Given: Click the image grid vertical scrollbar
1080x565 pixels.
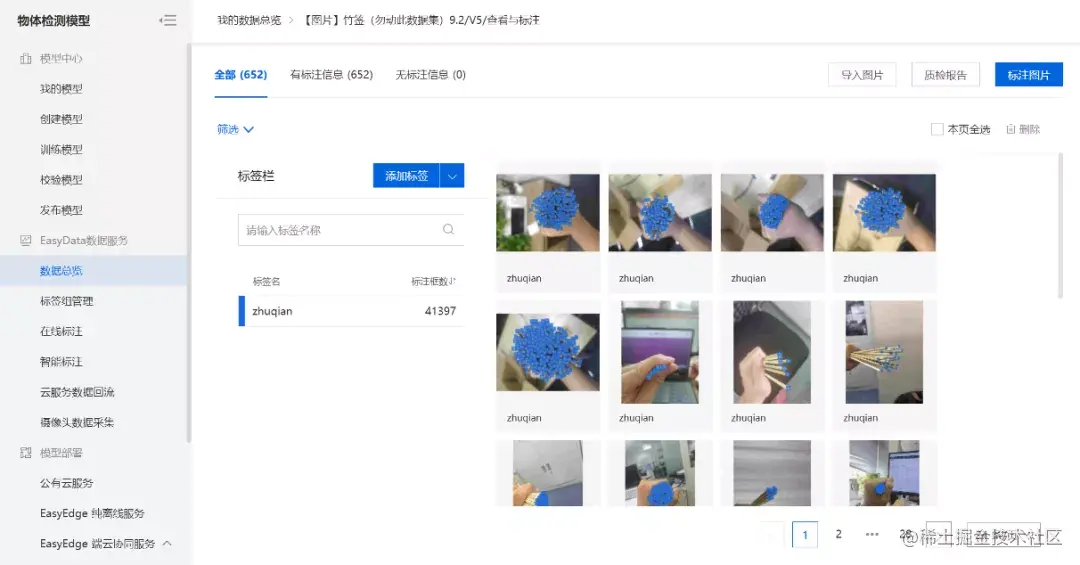Looking at the screenshot, I should coord(1060,226).
